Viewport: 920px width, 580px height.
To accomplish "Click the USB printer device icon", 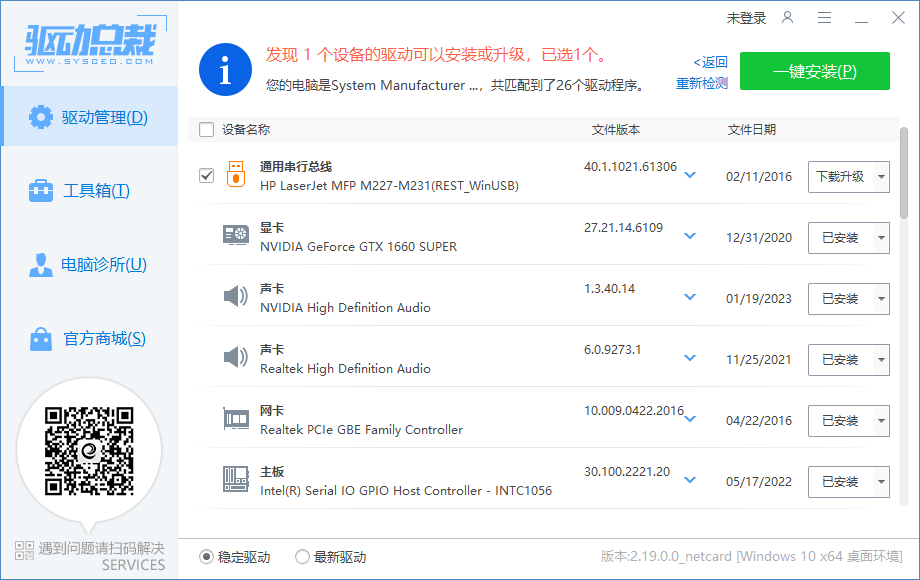I will point(236,175).
